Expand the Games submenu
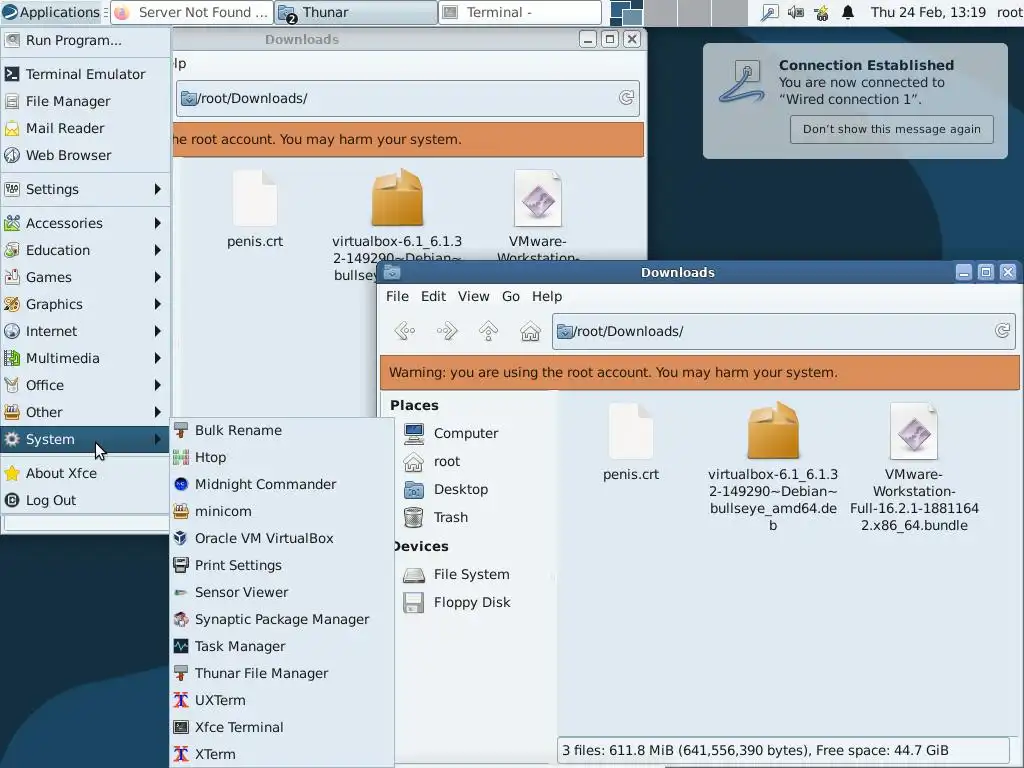 click(86, 277)
